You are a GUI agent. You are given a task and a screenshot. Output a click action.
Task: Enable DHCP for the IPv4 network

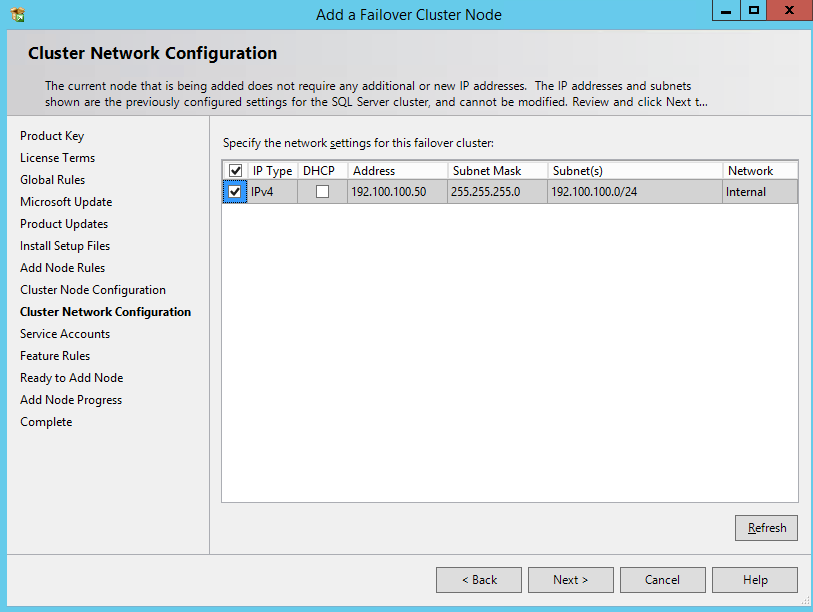click(x=322, y=192)
